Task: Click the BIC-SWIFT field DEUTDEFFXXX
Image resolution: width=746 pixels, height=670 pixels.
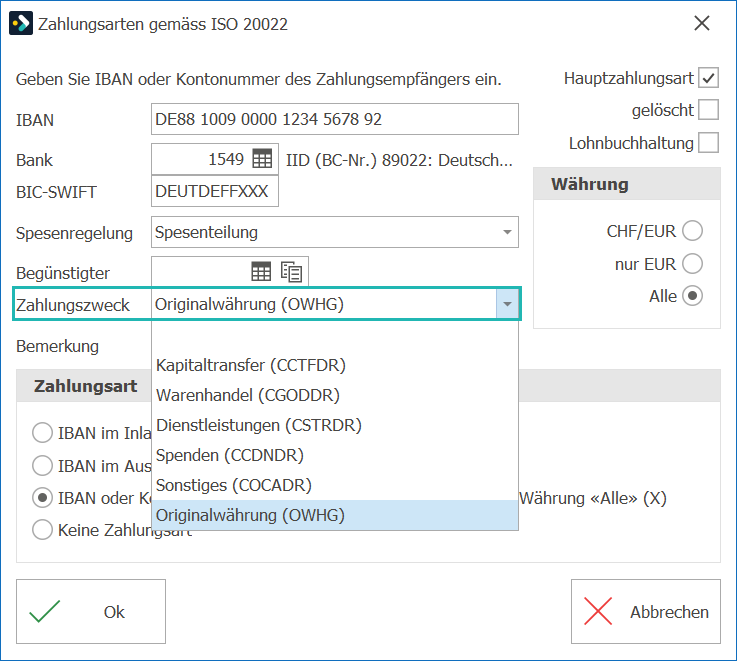Action: [215, 191]
